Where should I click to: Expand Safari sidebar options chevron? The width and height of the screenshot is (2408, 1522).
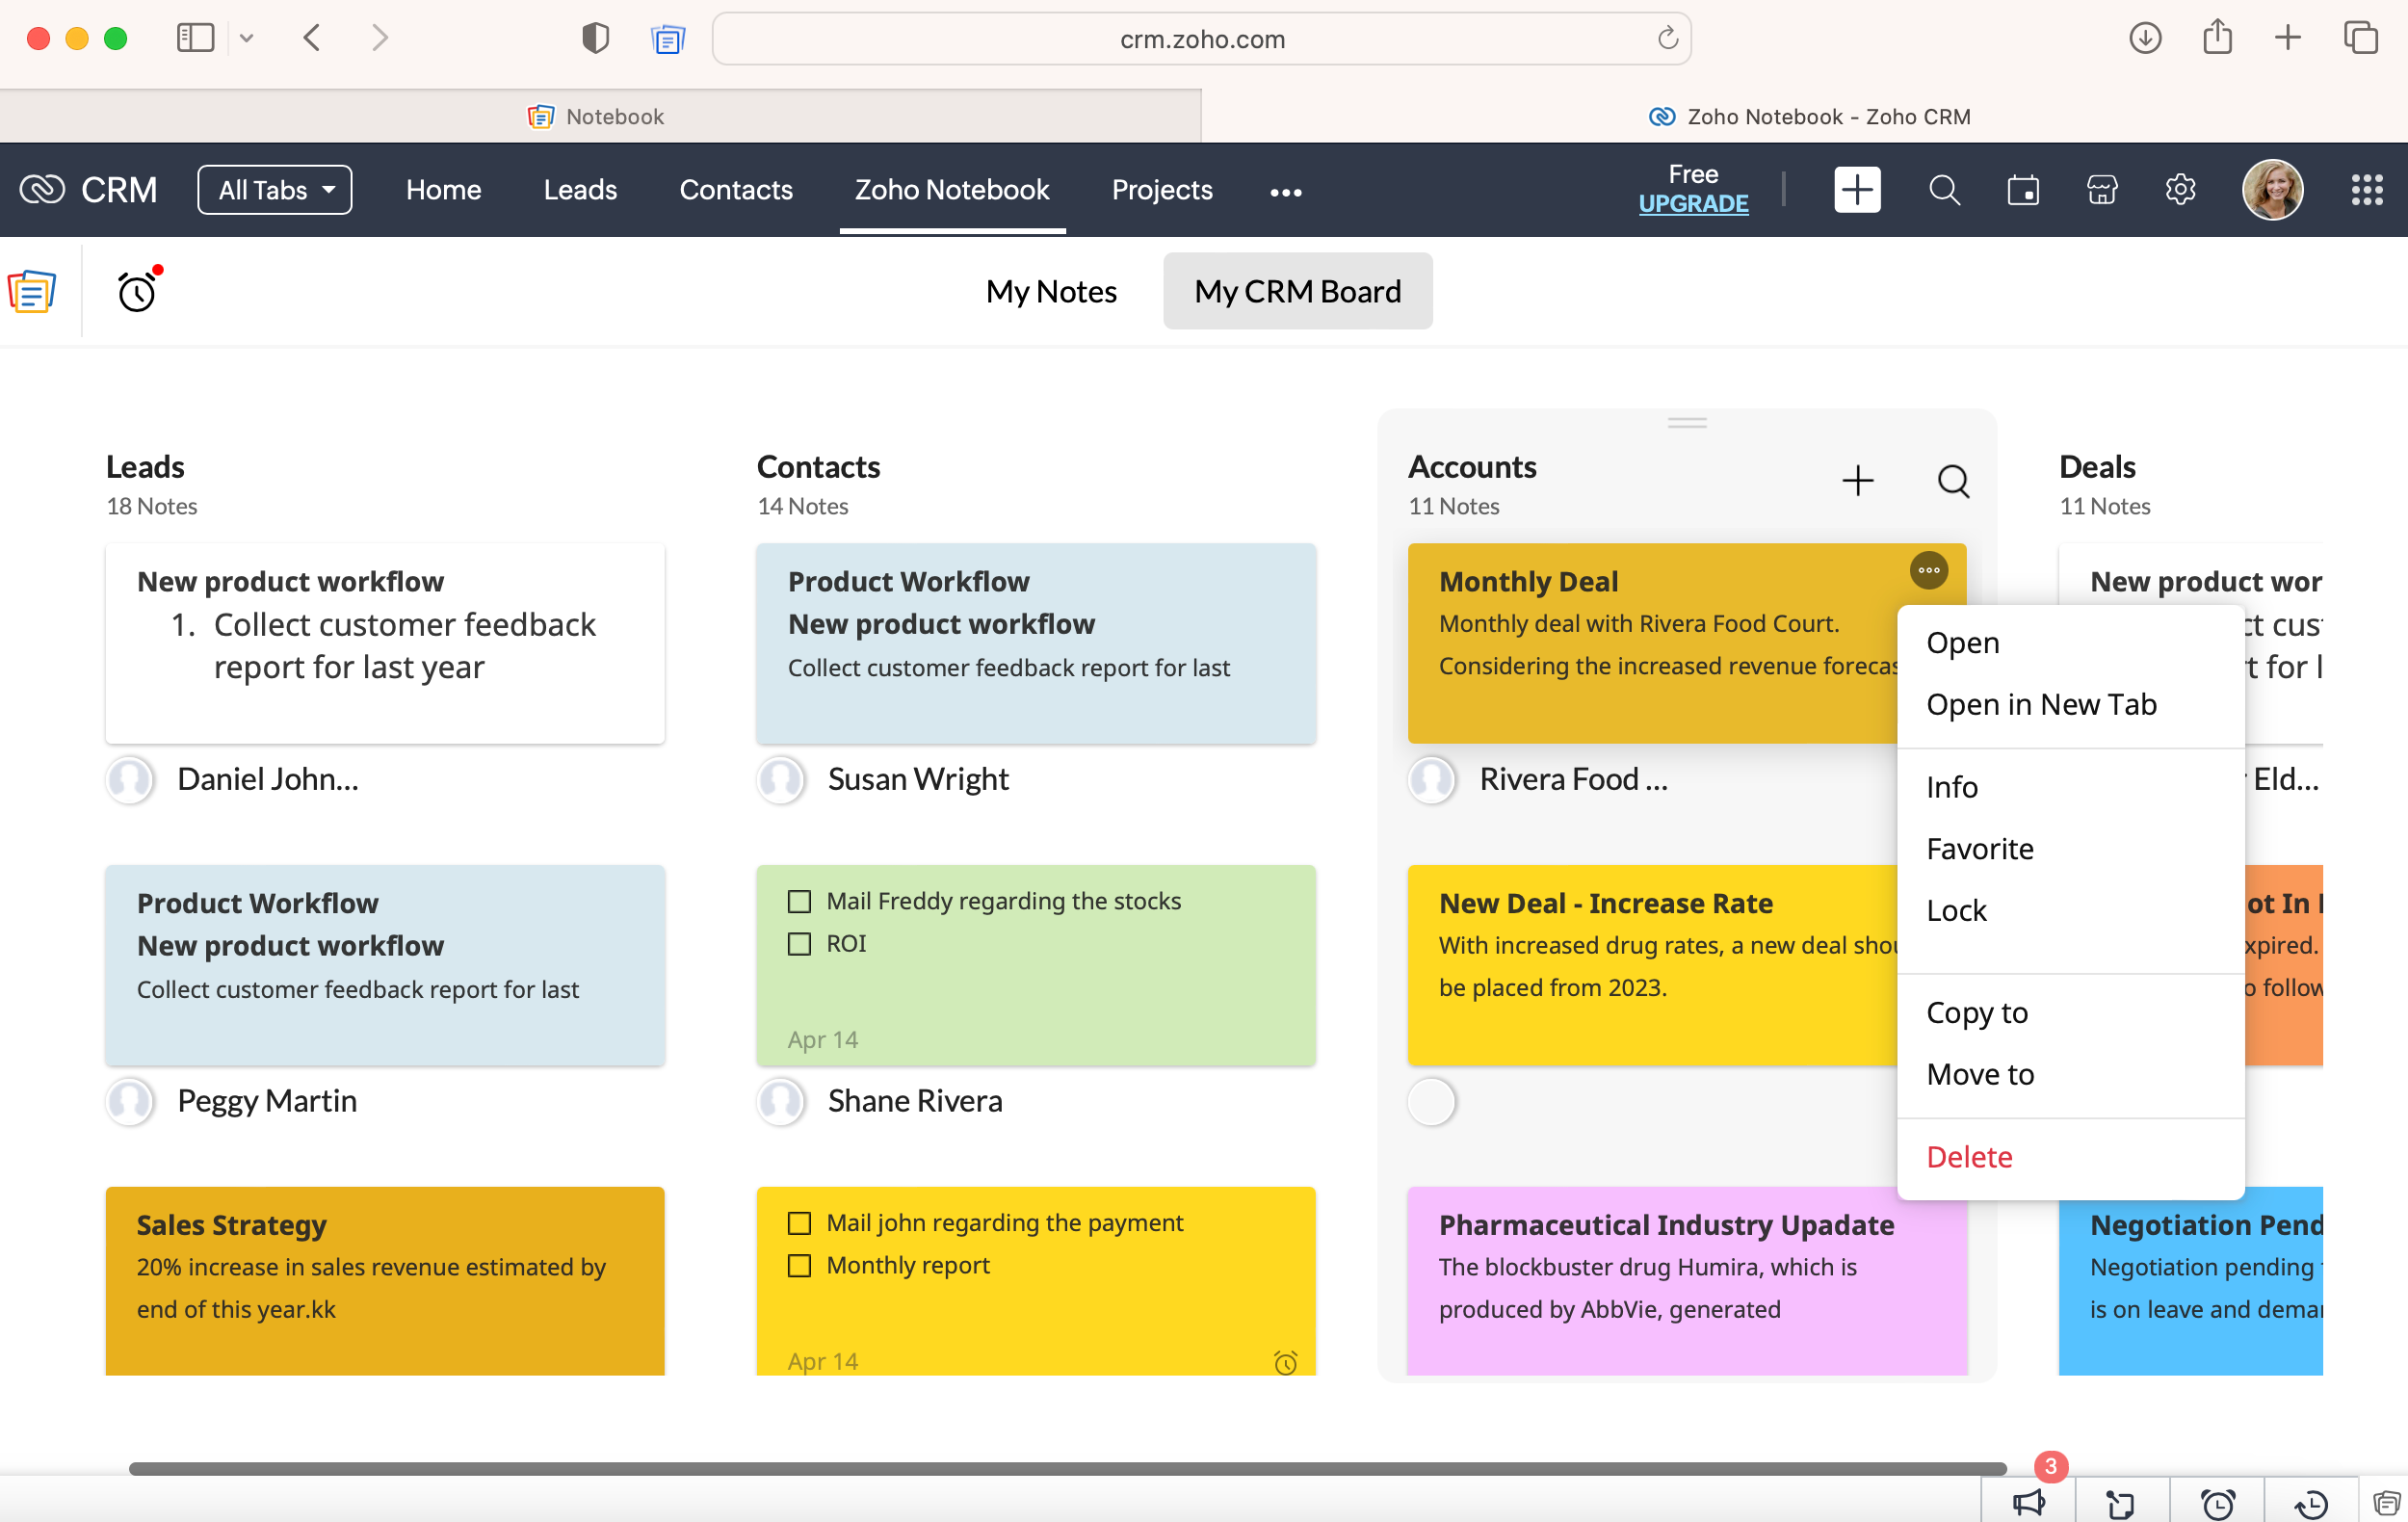(246, 39)
